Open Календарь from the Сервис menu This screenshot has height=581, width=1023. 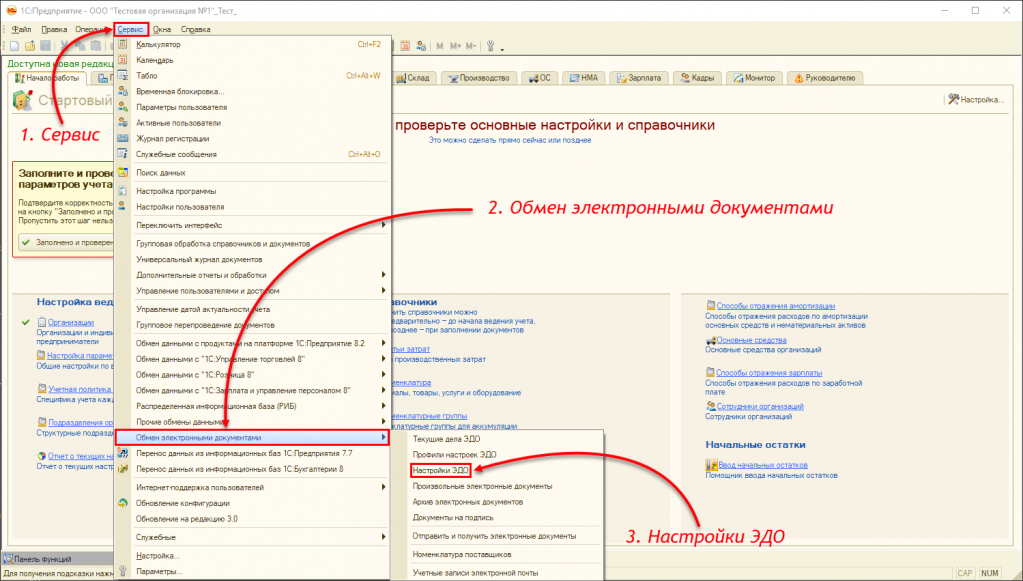pyautogui.click(x=253, y=60)
